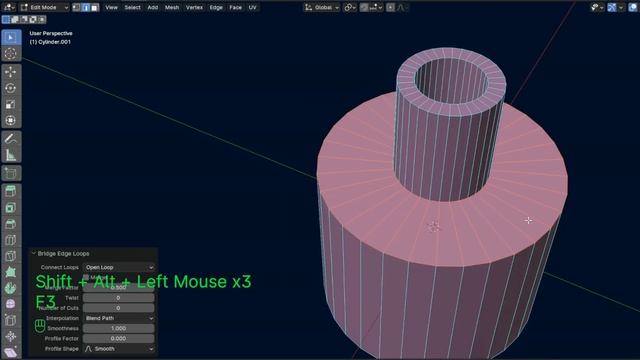640x360 pixels.
Task: Set the new-selection mode icon
Action: tap(6, 20)
